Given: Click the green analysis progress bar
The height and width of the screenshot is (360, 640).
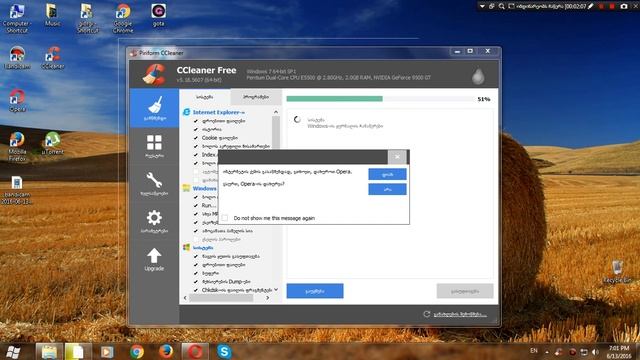Looking at the screenshot, I should 335,99.
